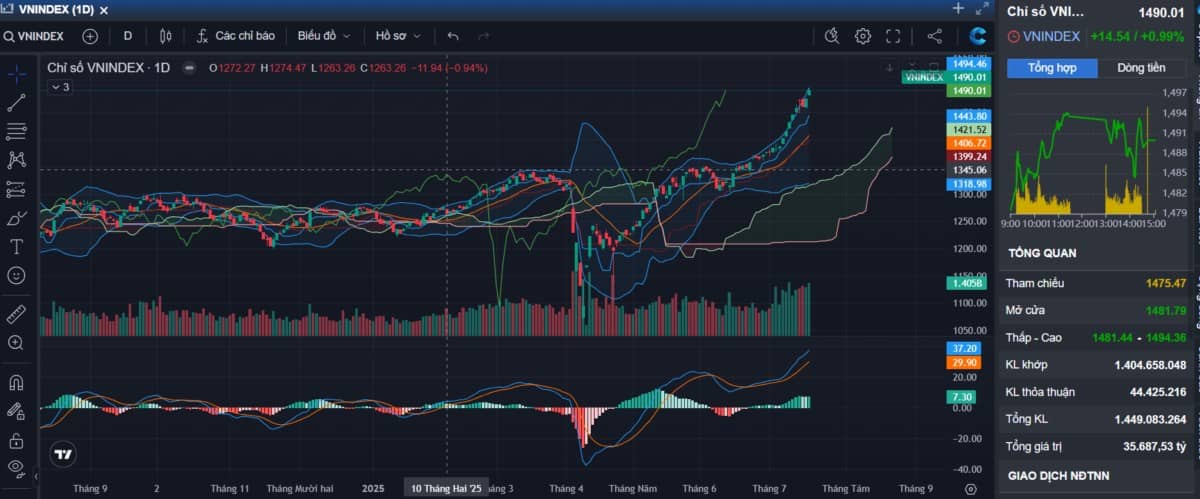The height and width of the screenshot is (499, 1200).
Task: Click the zoom in magnifier tool
Action: [x=16, y=342]
